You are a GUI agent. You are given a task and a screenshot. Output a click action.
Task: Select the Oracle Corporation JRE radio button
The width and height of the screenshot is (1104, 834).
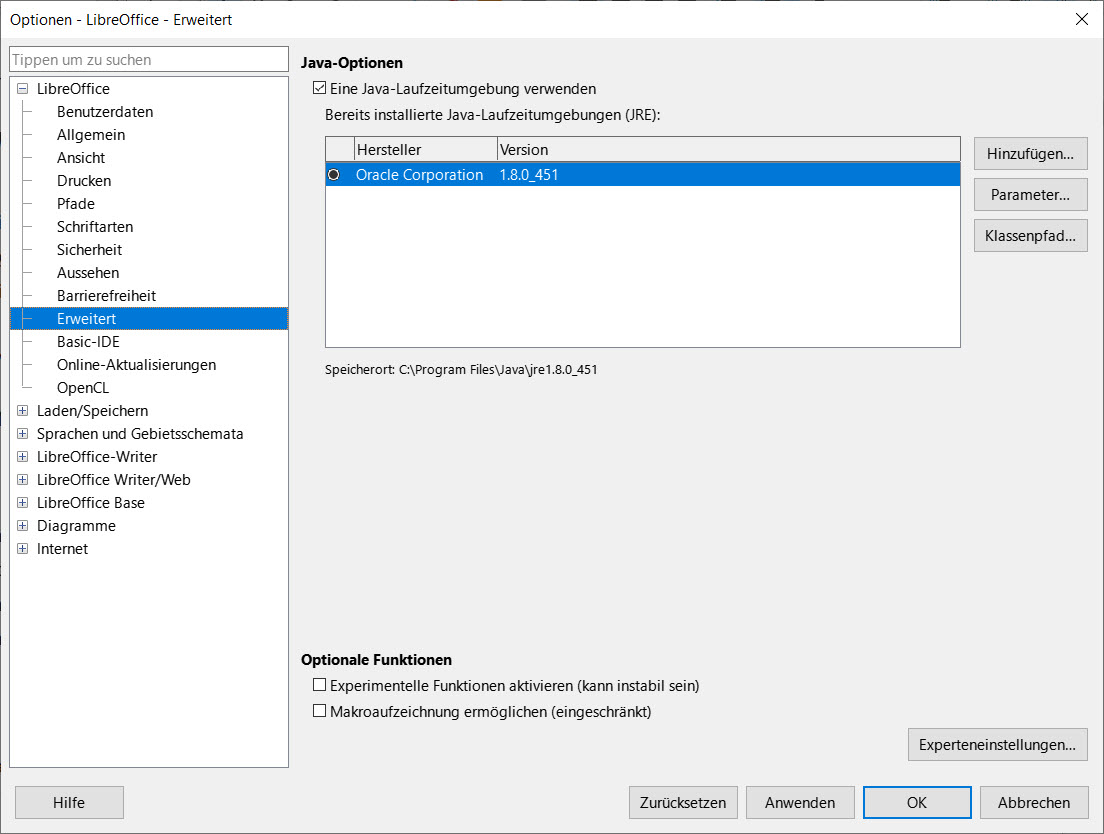coord(334,175)
